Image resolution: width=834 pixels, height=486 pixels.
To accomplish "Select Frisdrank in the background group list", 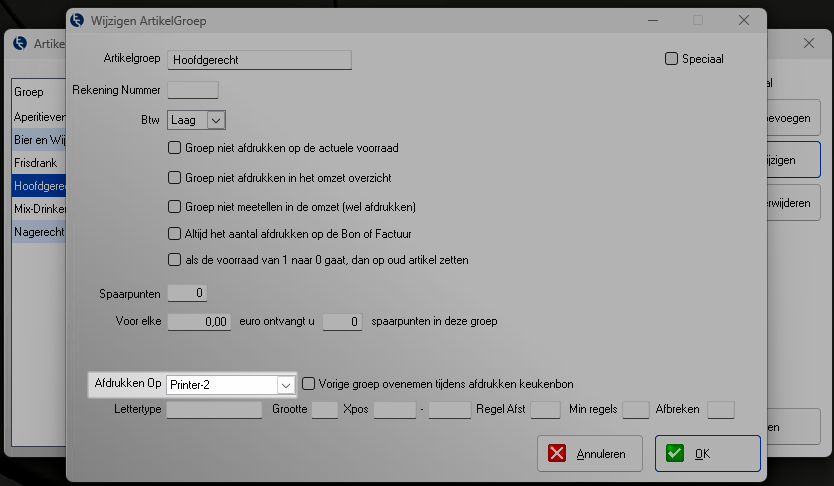I will (x=35, y=162).
